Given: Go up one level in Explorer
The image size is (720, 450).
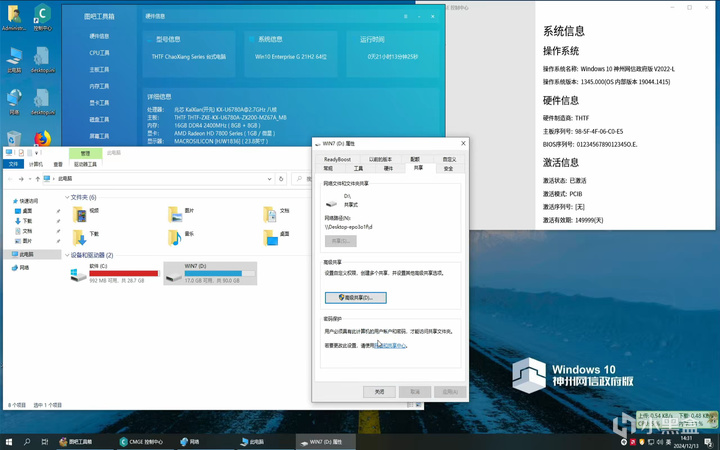Looking at the screenshot, I should tap(38, 179).
